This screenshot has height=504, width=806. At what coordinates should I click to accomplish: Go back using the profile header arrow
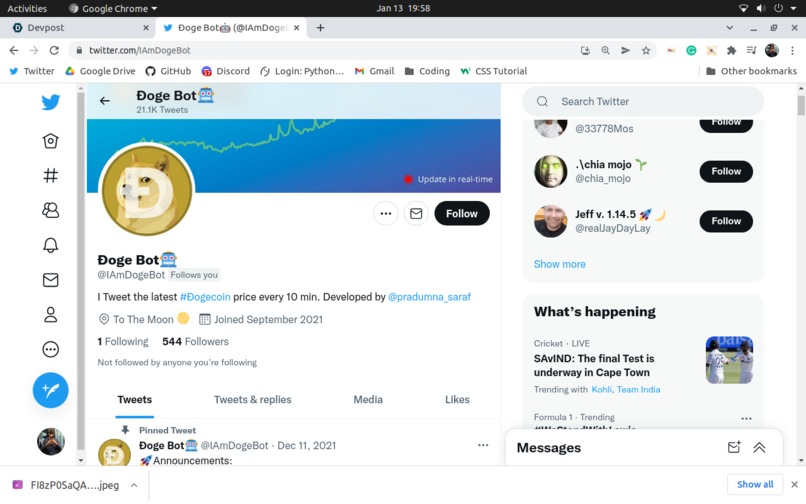click(105, 101)
